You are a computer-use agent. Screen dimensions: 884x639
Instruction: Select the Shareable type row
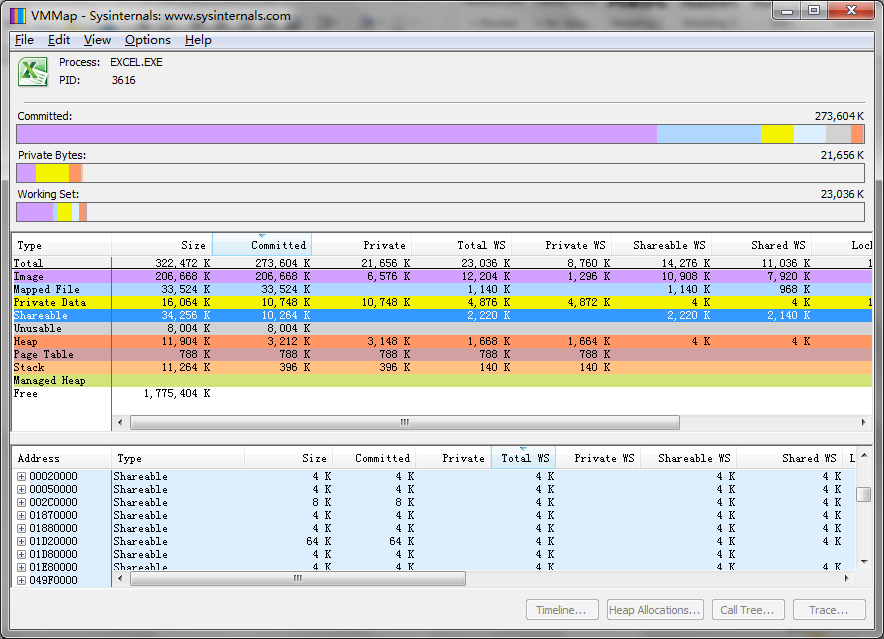coord(442,315)
